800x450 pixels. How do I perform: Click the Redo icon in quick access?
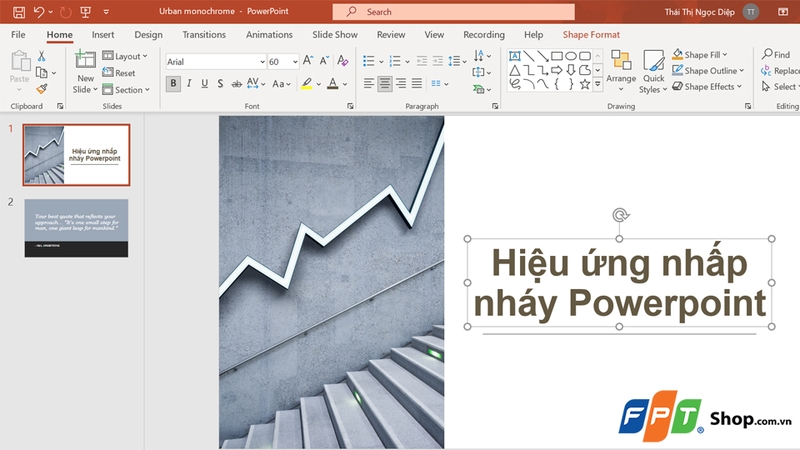65,12
